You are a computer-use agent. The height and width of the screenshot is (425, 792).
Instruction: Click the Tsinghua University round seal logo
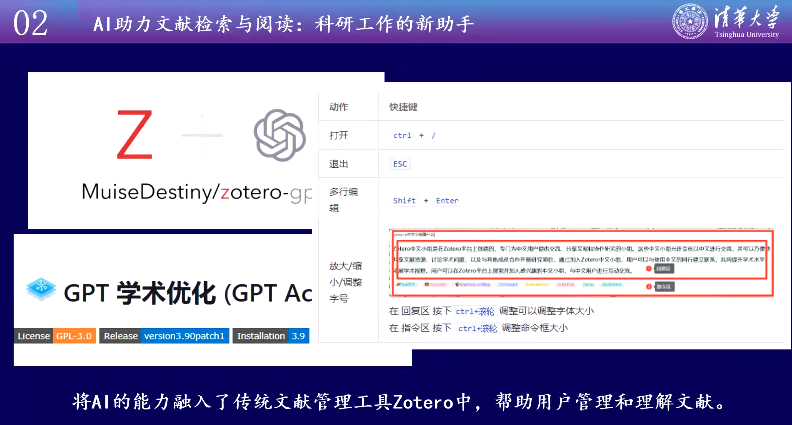pos(690,21)
